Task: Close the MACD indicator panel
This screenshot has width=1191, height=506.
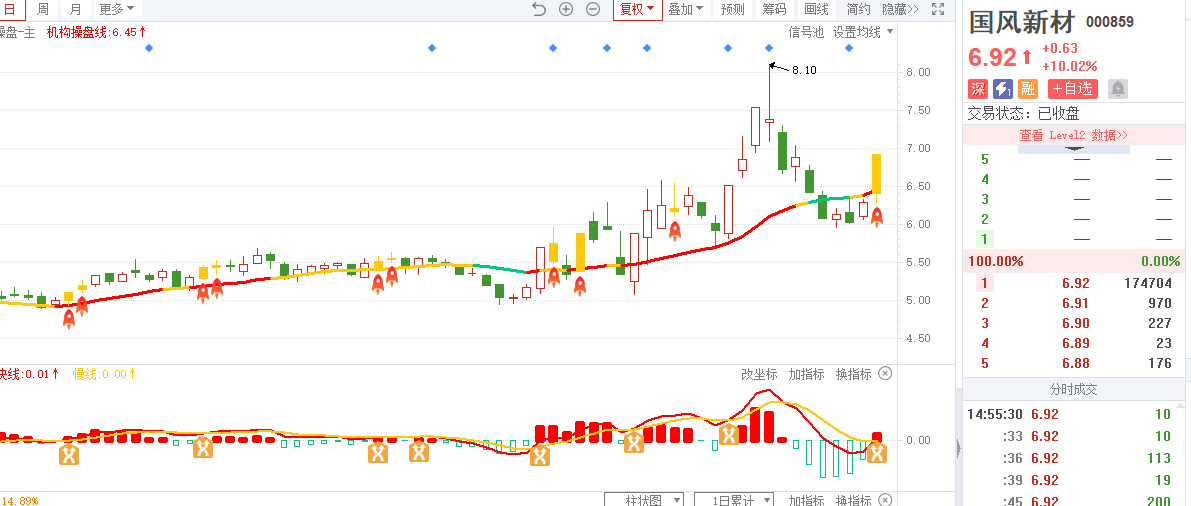Action: (885, 373)
